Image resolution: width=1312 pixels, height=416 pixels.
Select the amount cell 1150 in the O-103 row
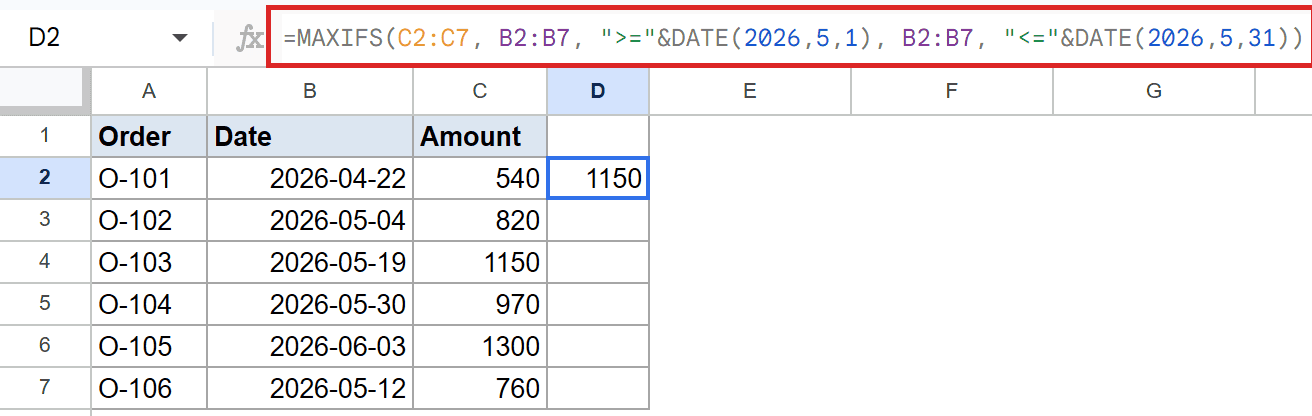[x=480, y=262]
